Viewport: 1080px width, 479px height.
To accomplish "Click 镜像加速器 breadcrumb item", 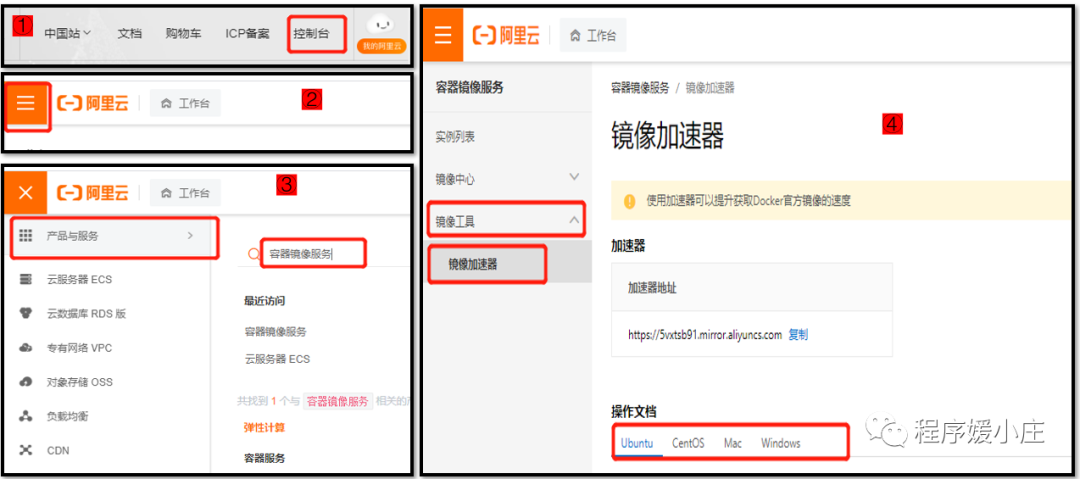I will [x=709, y=88].
